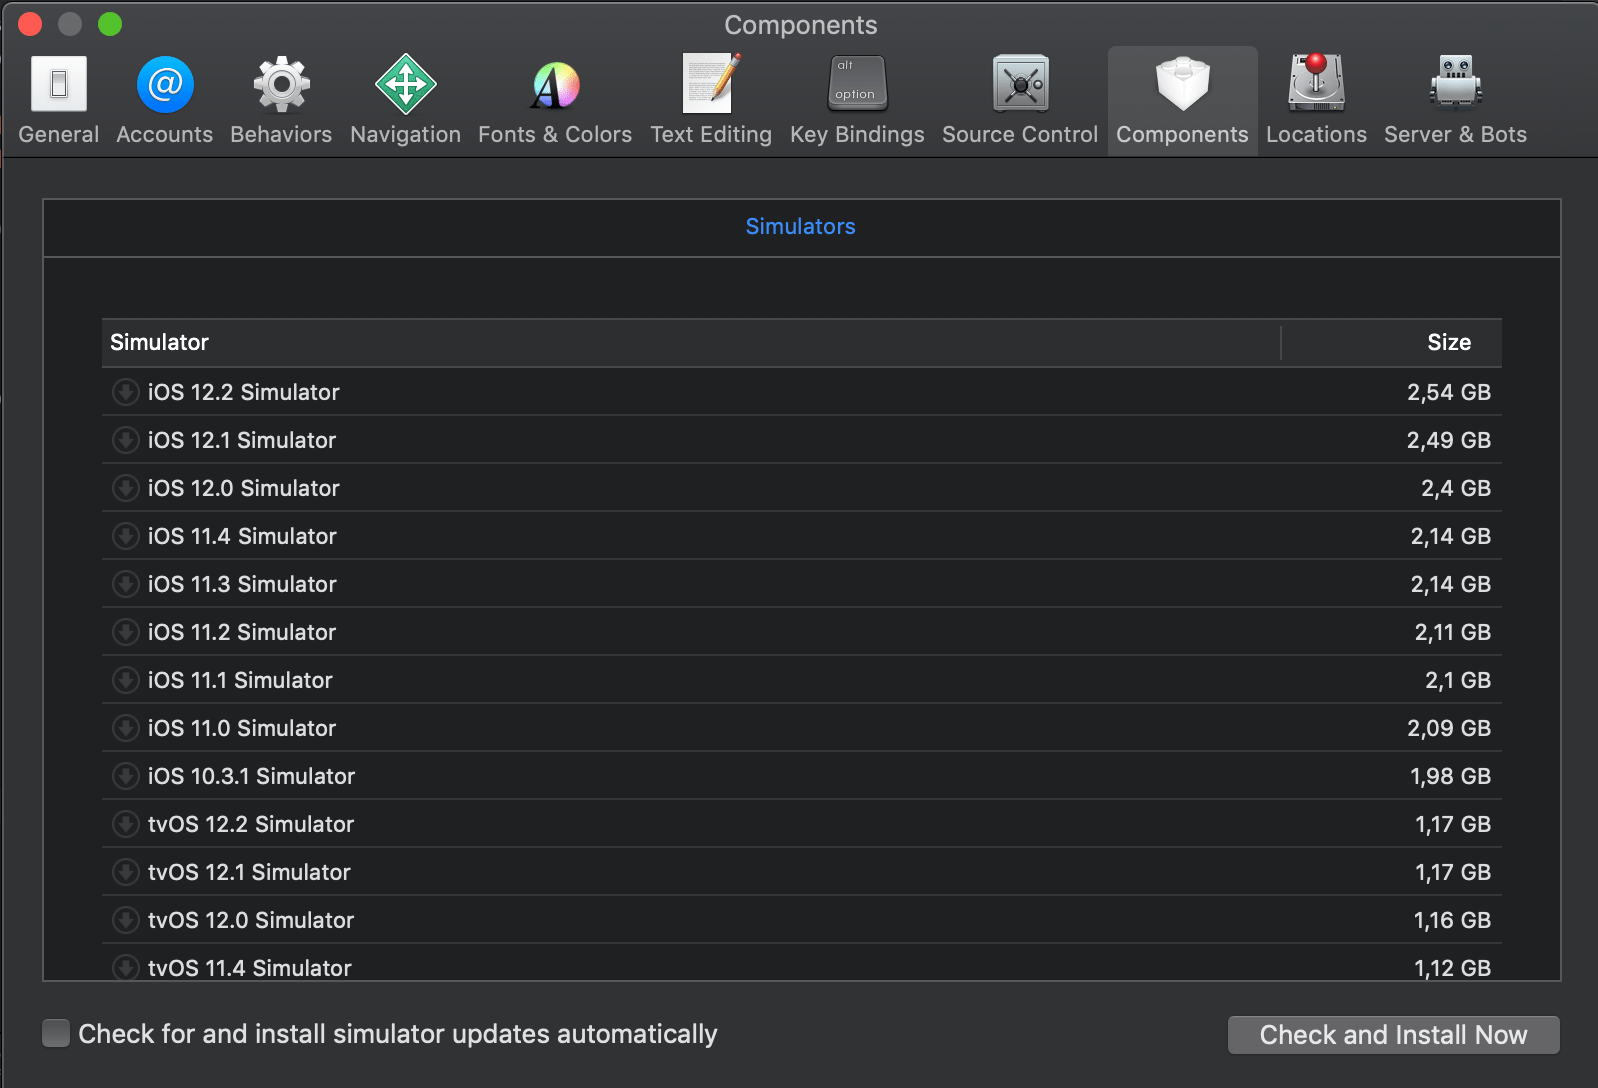Click the 2,49 GB size value
The height and width of the screenshot is (1088, 1598).
tap(1449, 440)
